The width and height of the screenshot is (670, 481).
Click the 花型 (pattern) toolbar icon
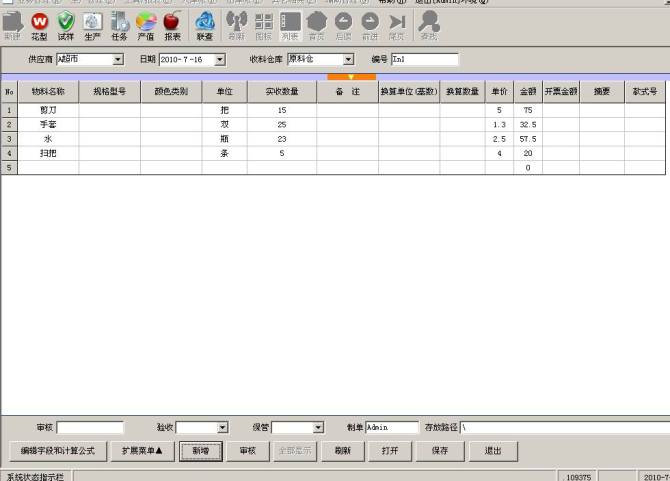[39, 24]
